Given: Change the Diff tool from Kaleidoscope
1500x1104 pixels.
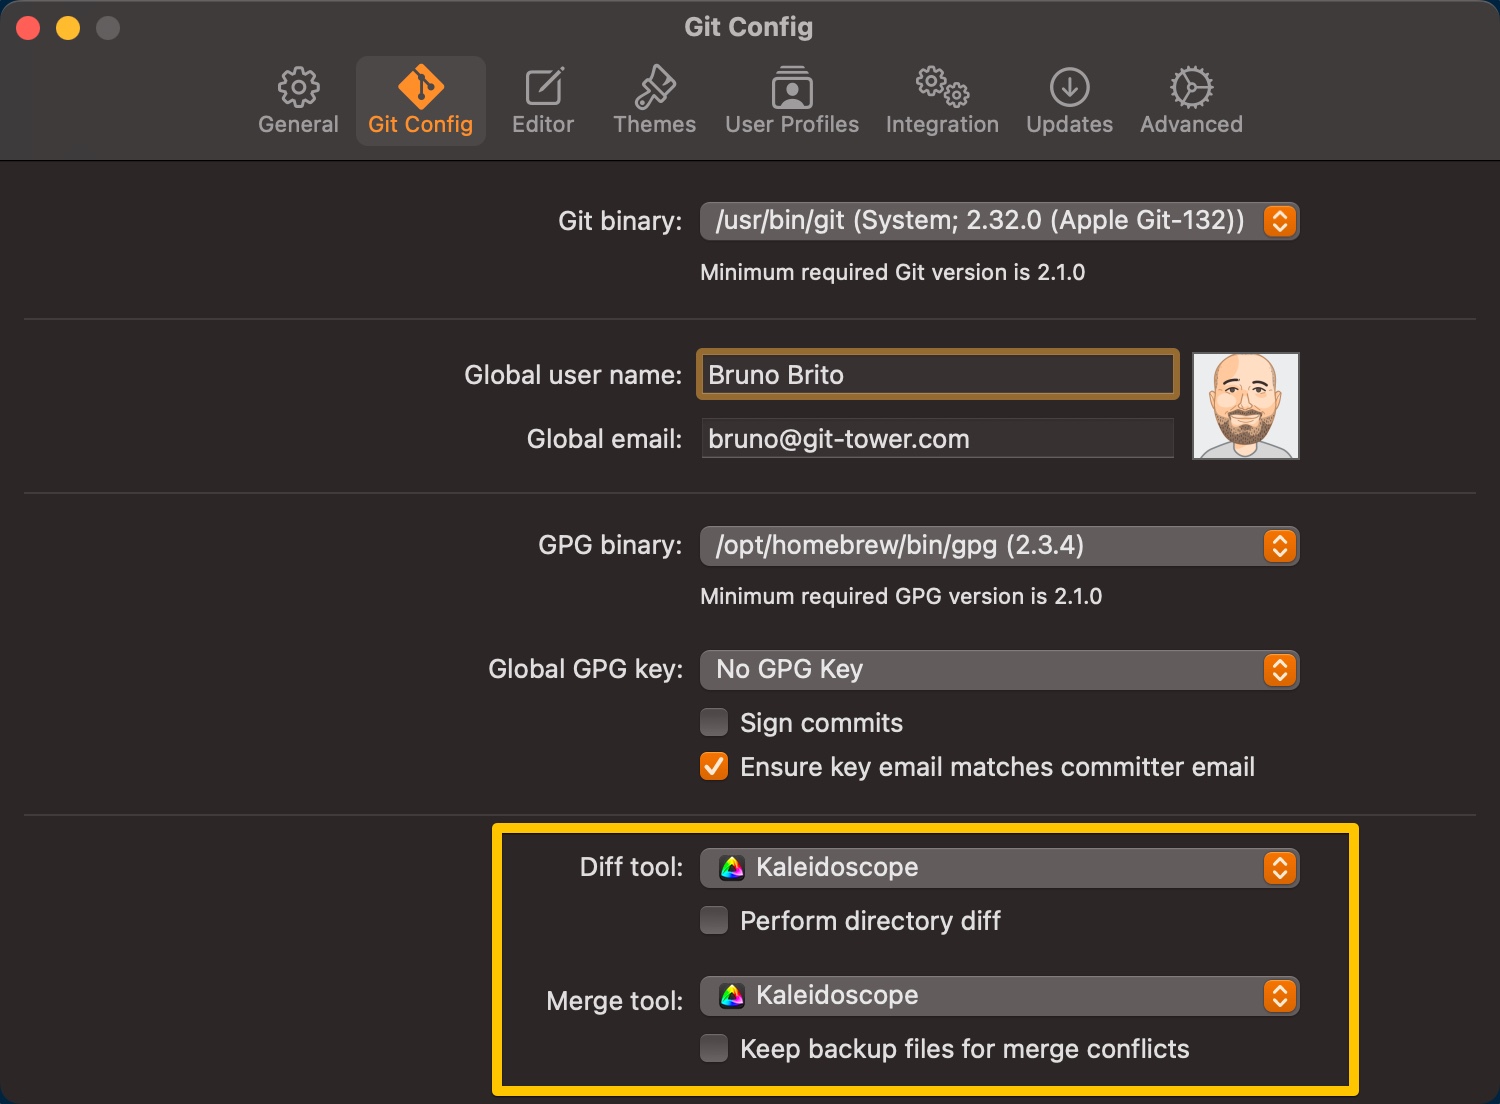Looking at the screenshot, I should [x=1279, y=868].
